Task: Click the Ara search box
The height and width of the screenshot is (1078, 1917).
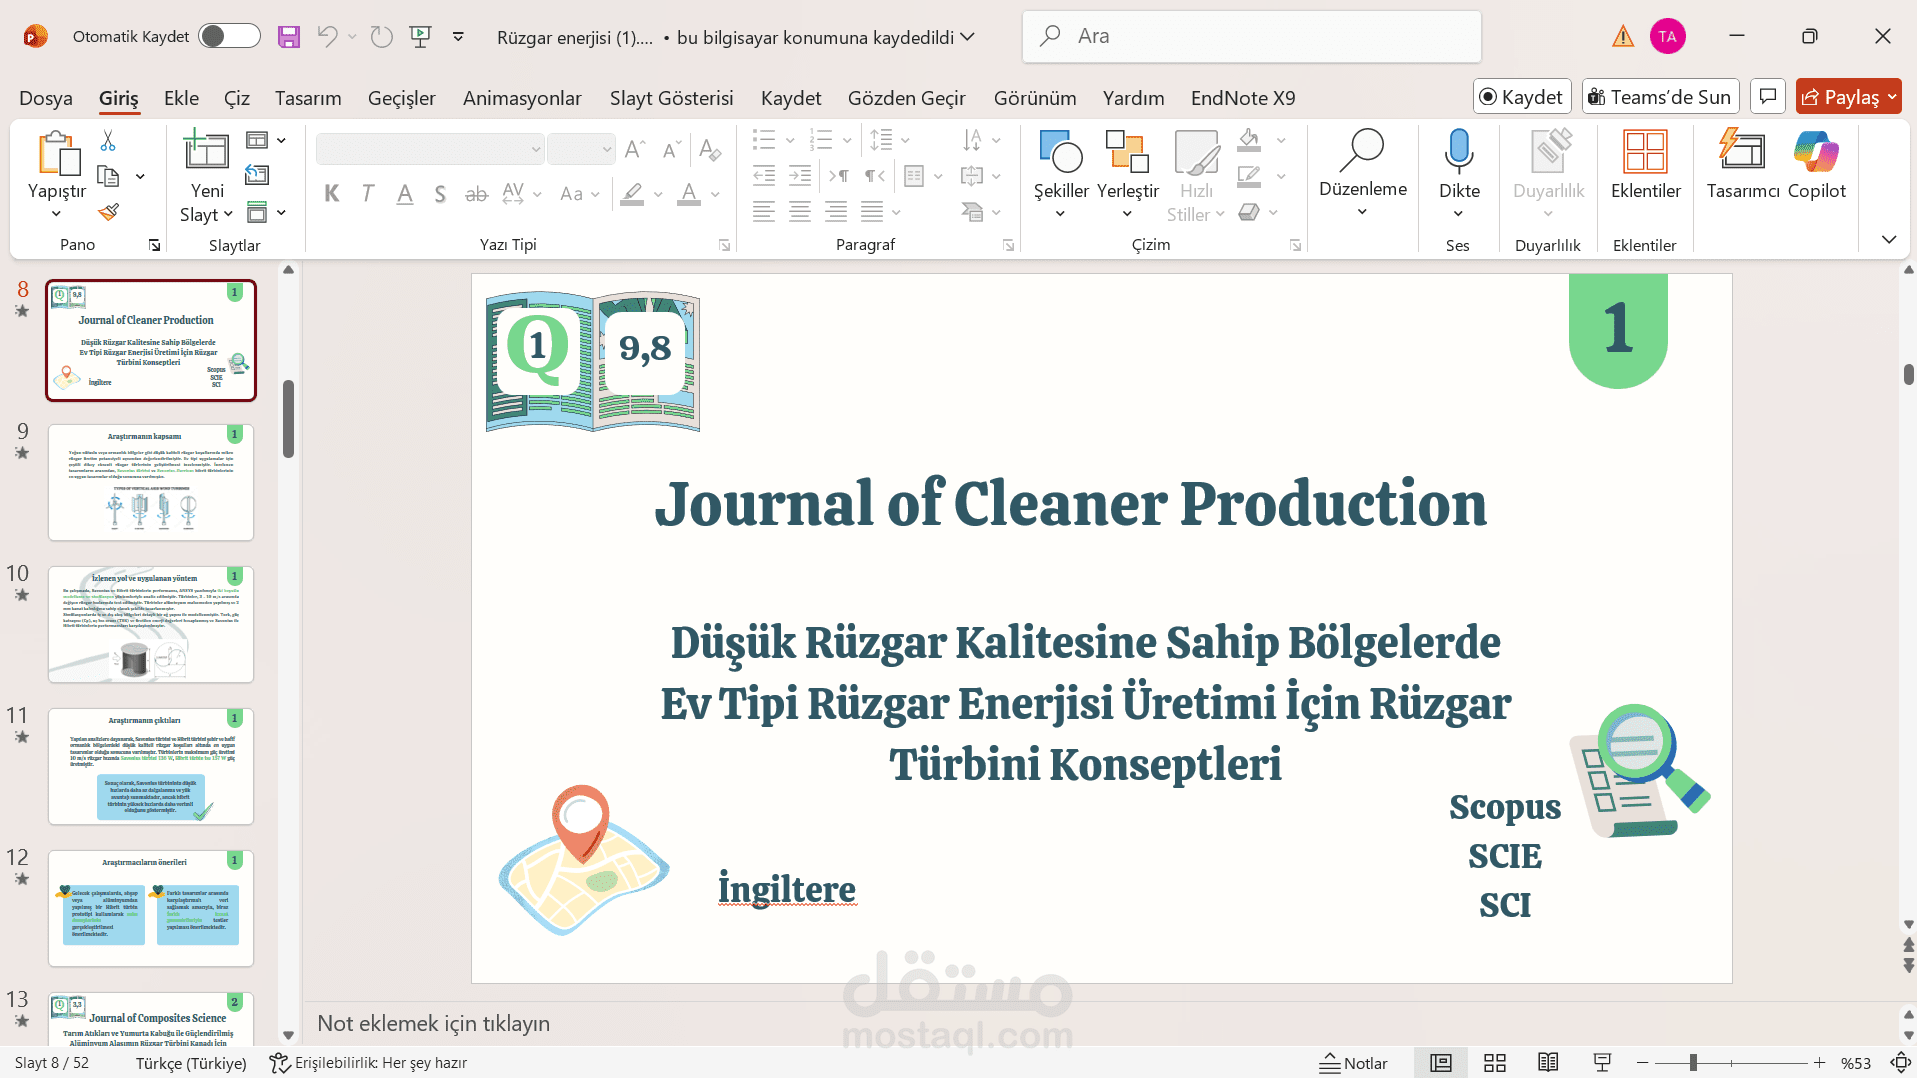Action: click(1251, 37)
